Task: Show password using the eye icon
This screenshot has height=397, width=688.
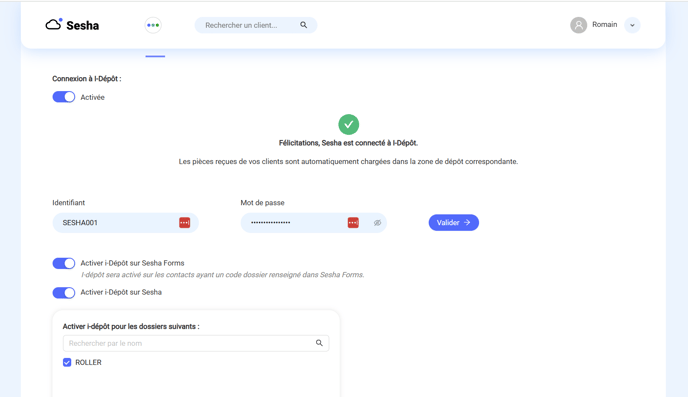Action: coord(377,223)
